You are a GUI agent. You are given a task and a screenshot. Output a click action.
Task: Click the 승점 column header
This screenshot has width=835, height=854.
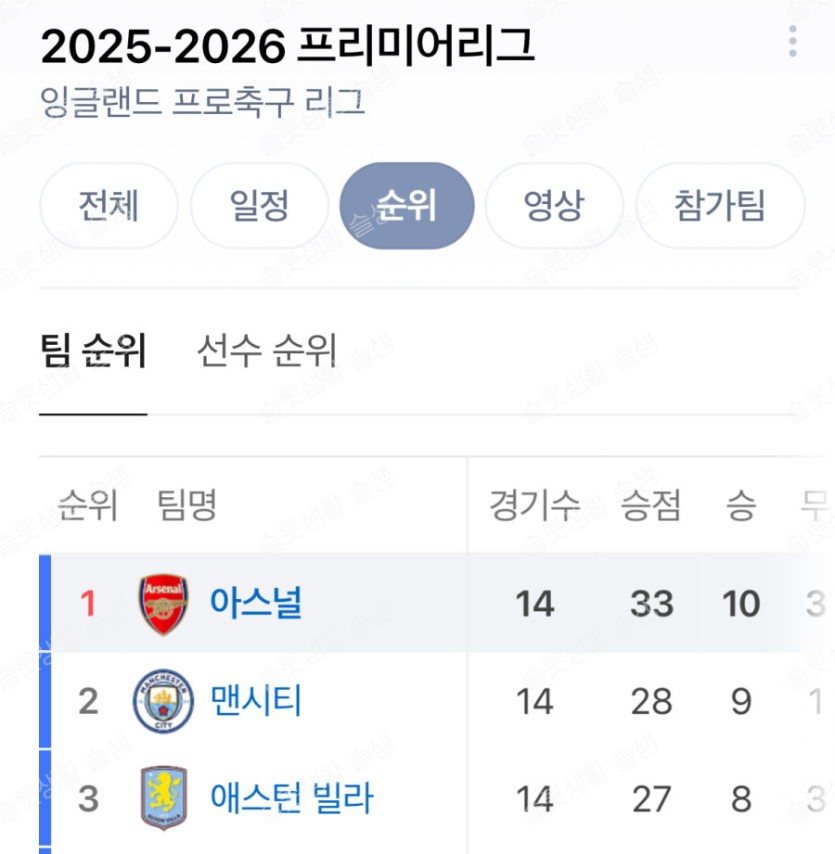tap(651, 506)
